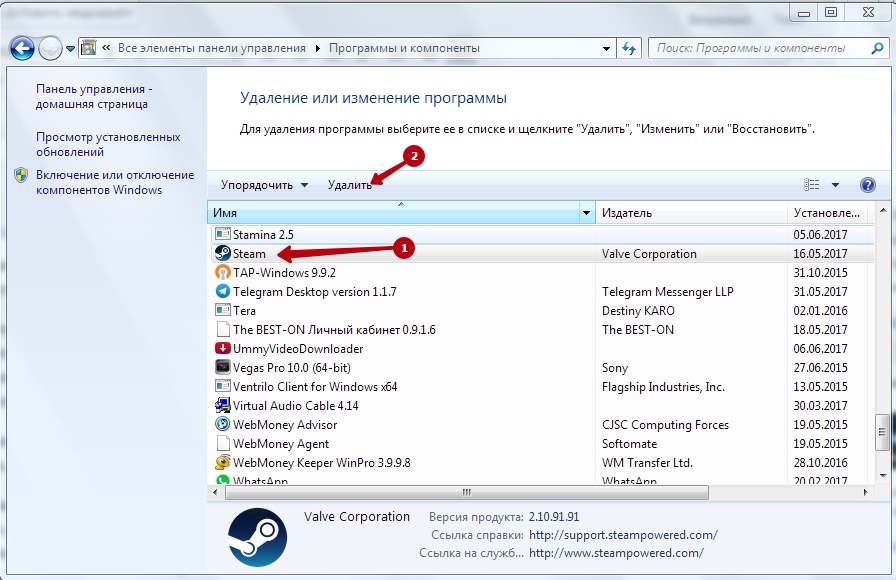
Task: Click publisher 'Telegram Messenger LLP' cell
Action: point(667,291)
